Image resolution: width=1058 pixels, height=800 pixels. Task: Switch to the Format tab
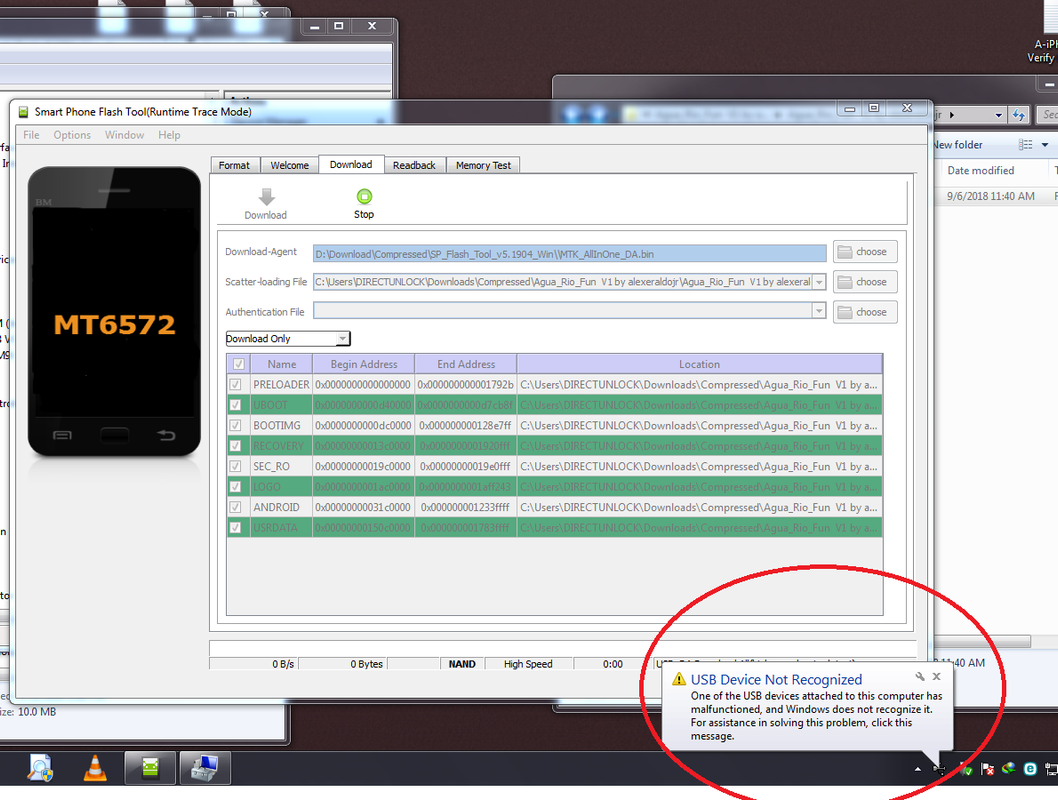point(234,165)
